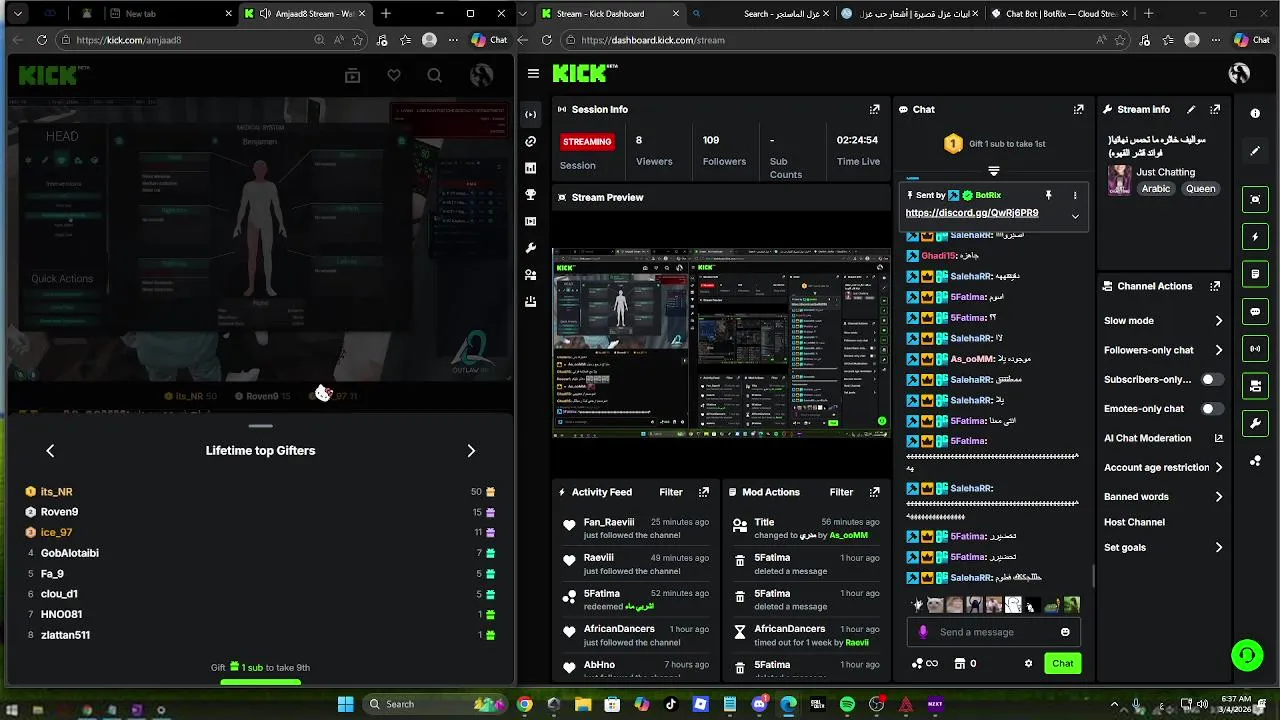Open the analytics chart icon in sidebar
1280x720 pixels.
(x=531, y=168)
